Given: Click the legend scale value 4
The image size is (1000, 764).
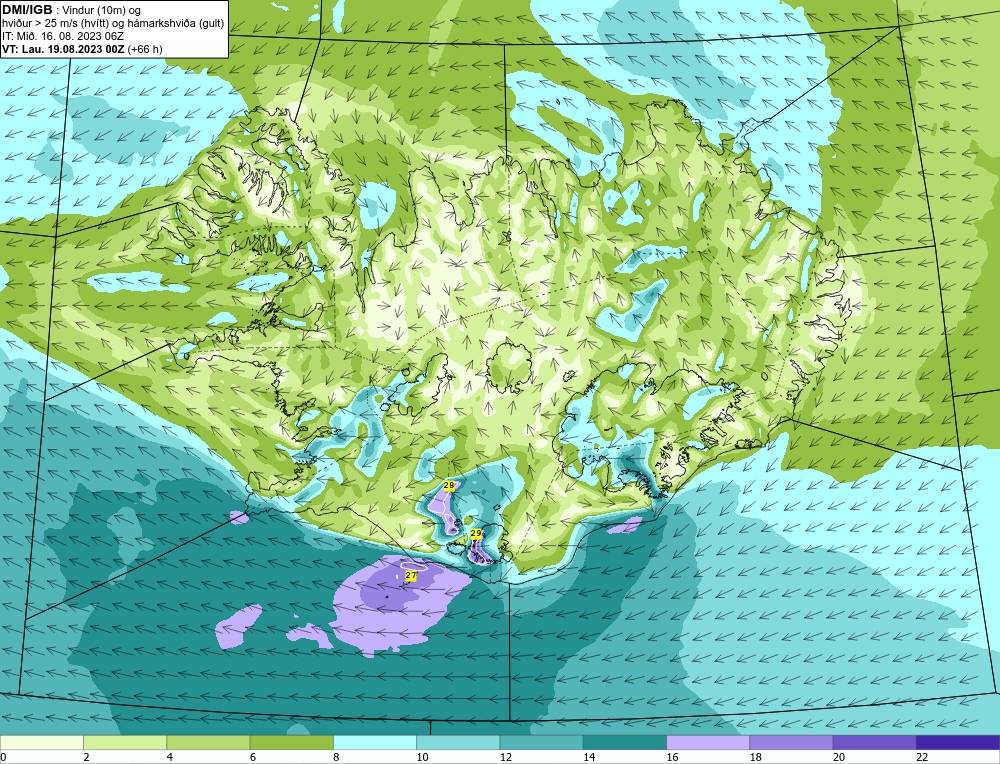Looking at the screenshot, I should pyautogui.click(x=170, y=757).
